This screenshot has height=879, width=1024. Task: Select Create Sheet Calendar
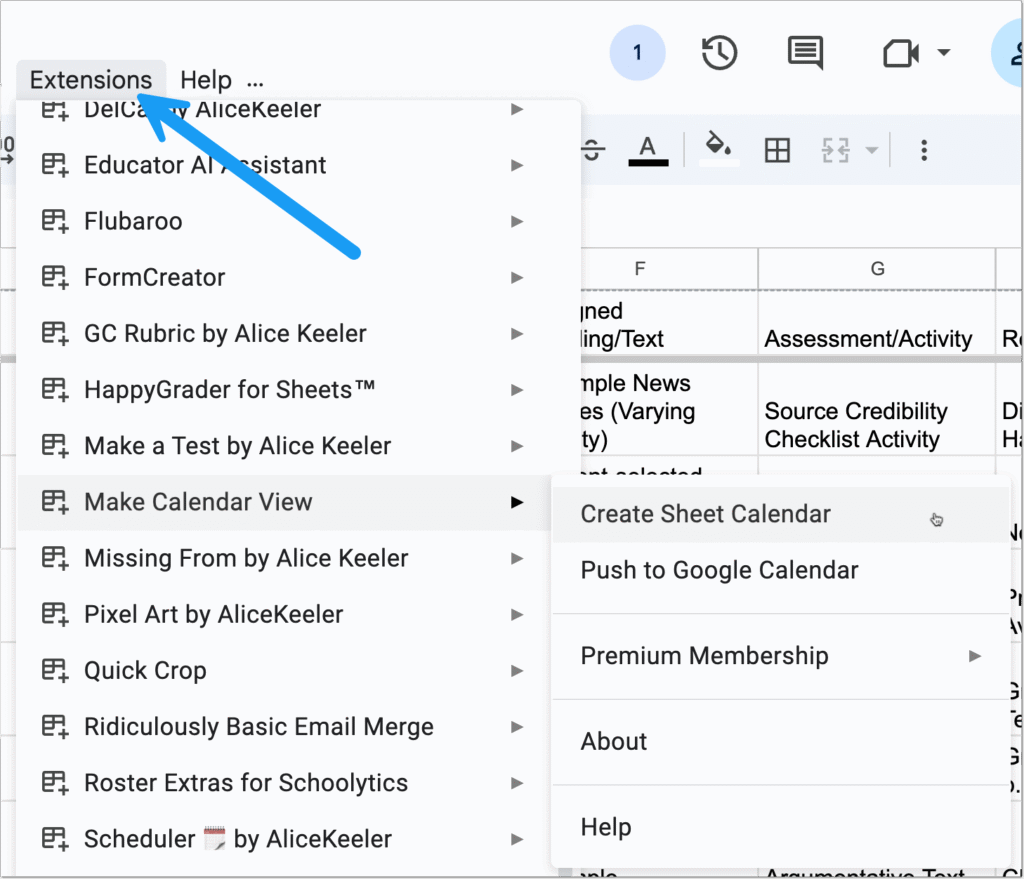[705, 514]
